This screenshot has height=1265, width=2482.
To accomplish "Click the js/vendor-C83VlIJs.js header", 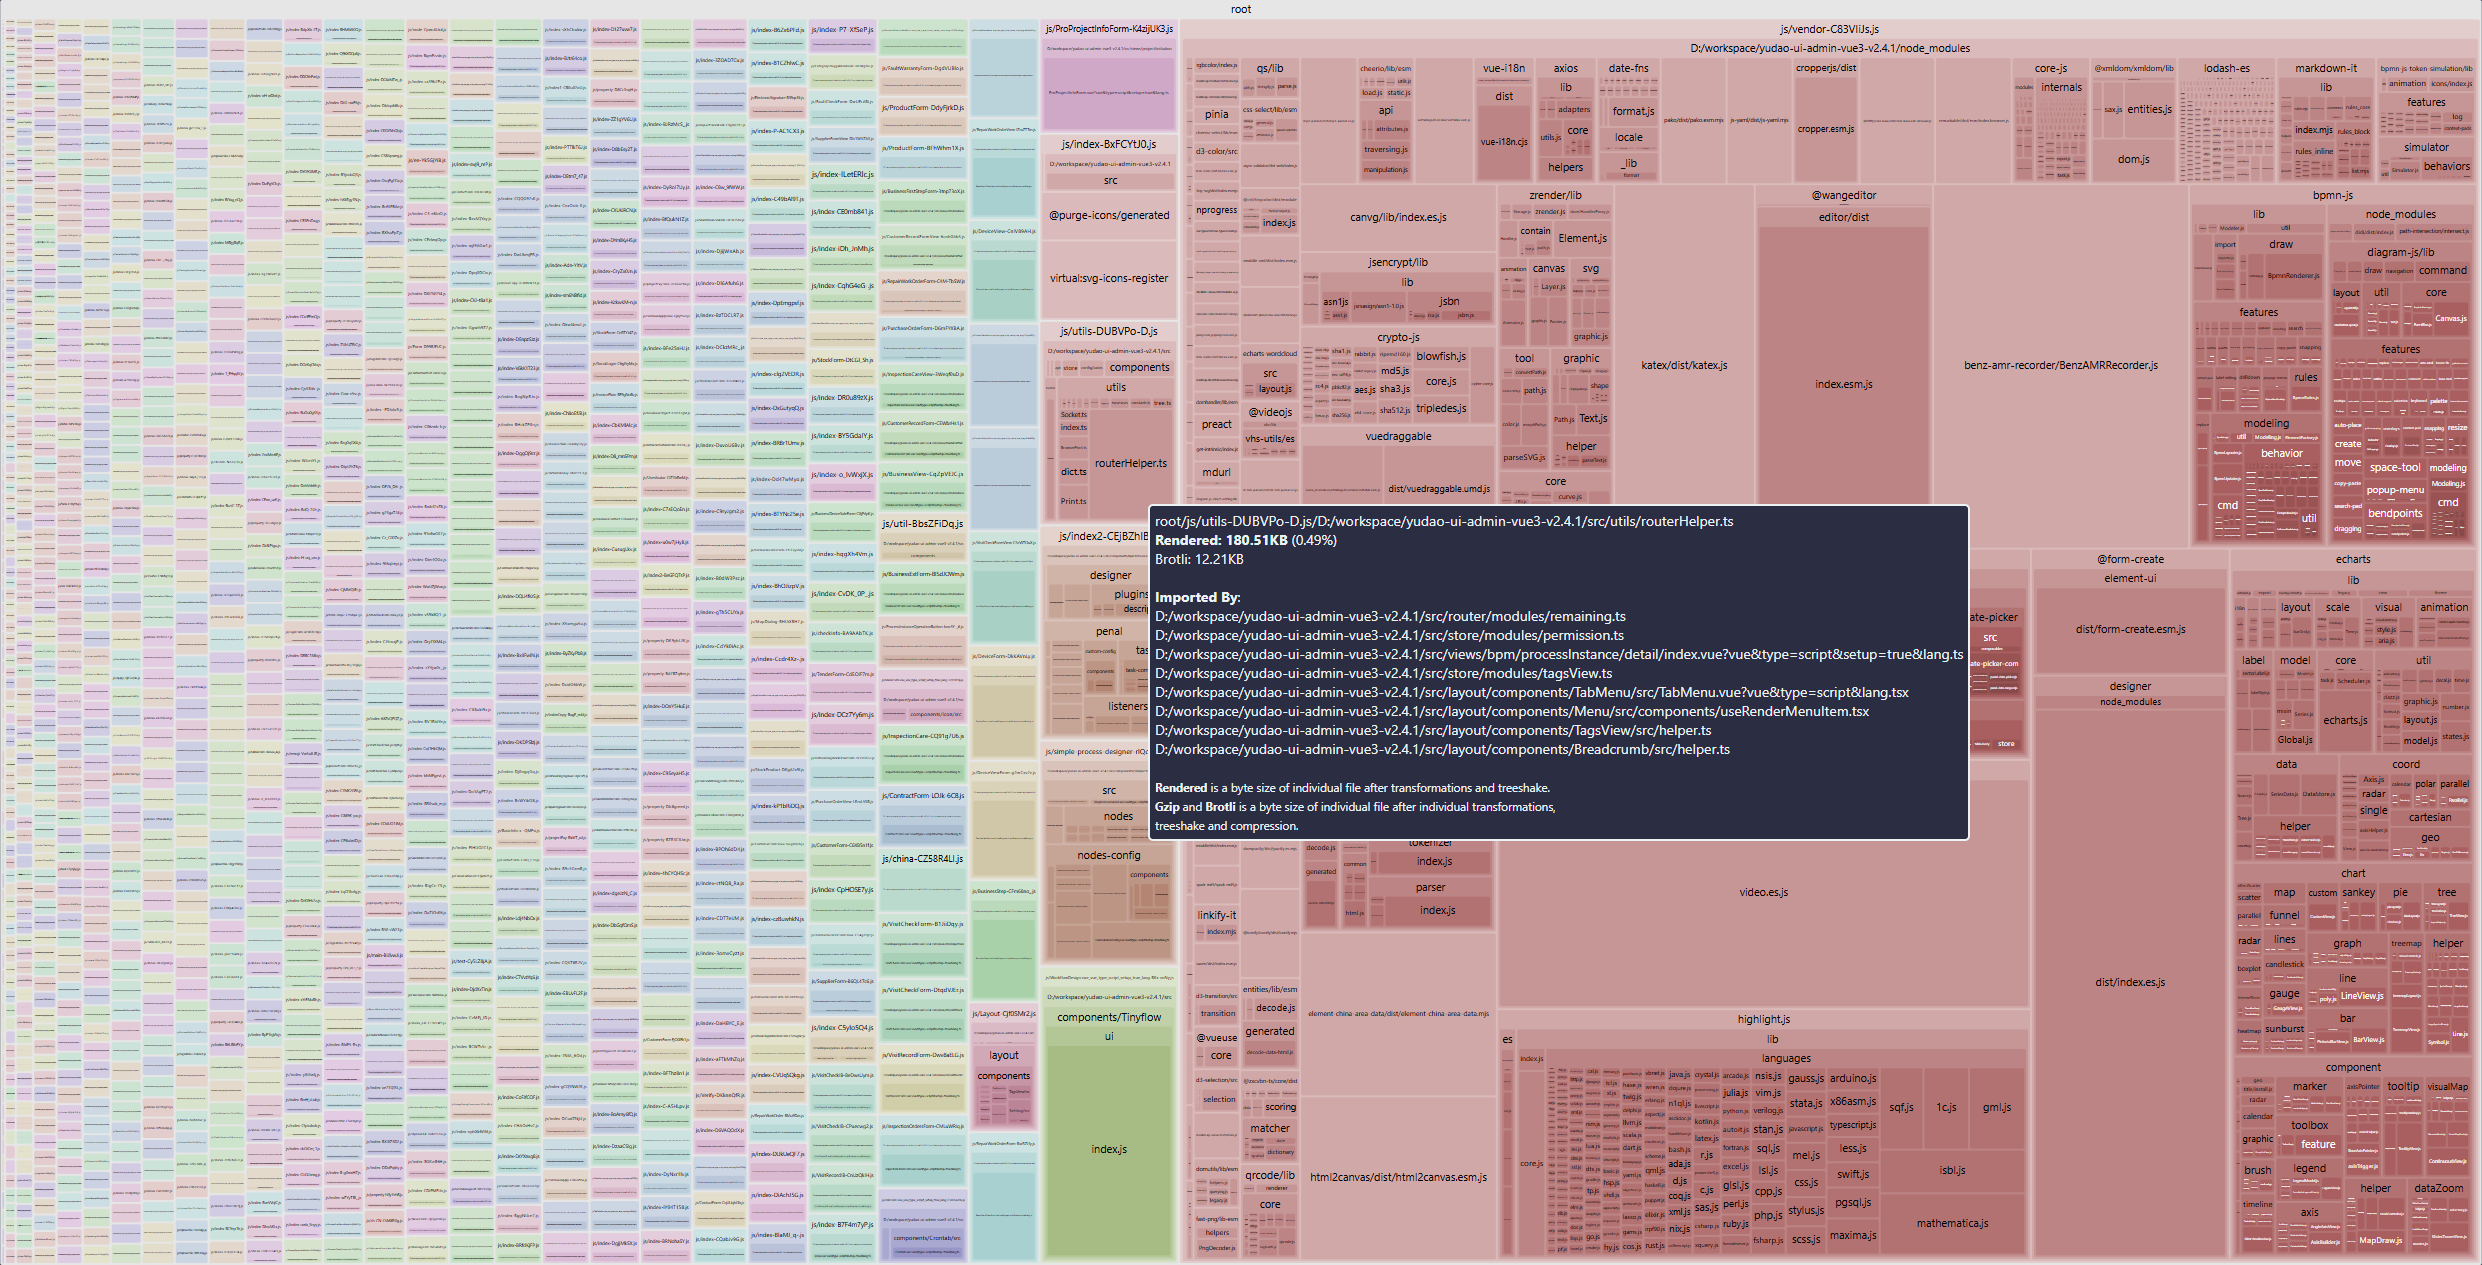I will pyautogui.click(x=1829, y=29).
